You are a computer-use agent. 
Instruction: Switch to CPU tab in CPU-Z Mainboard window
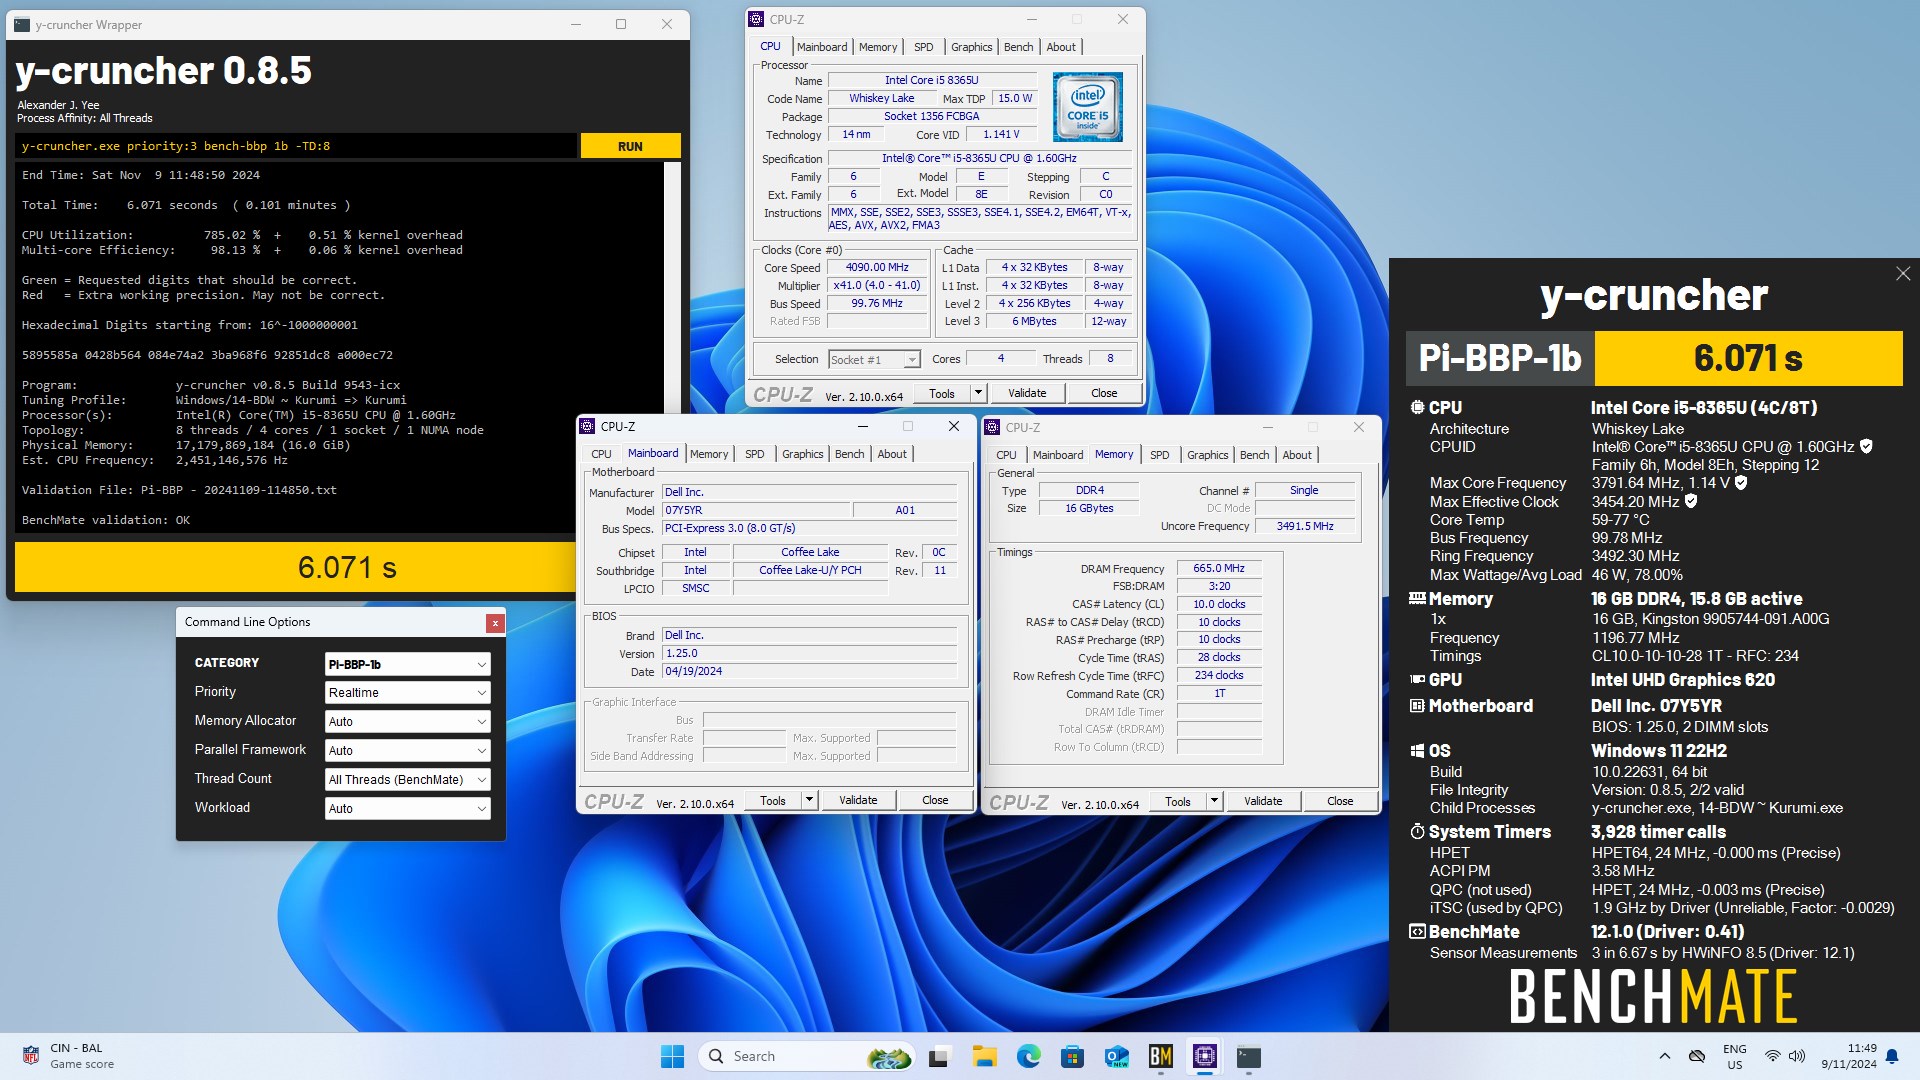tap(601, 454)
